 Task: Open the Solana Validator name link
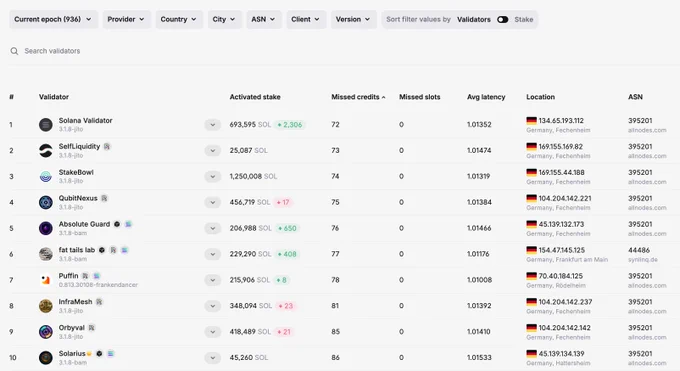85,121
